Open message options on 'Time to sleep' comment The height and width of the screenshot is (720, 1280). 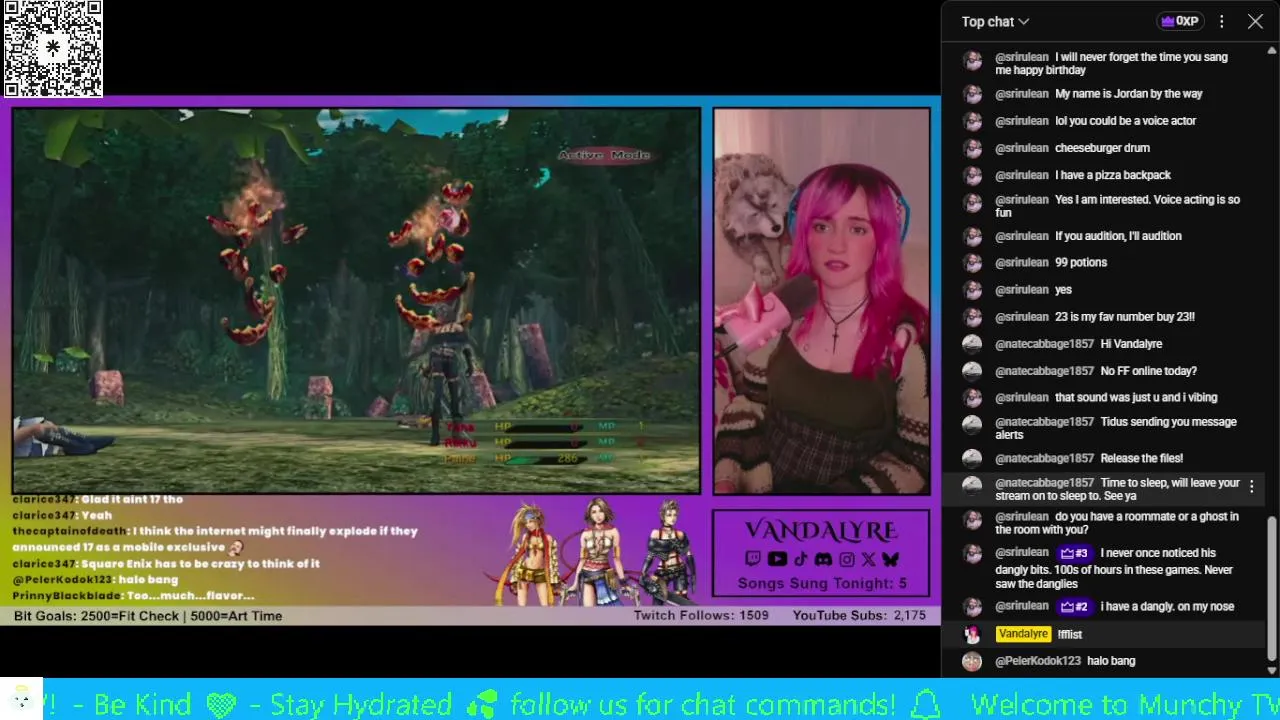[1251, 487]
